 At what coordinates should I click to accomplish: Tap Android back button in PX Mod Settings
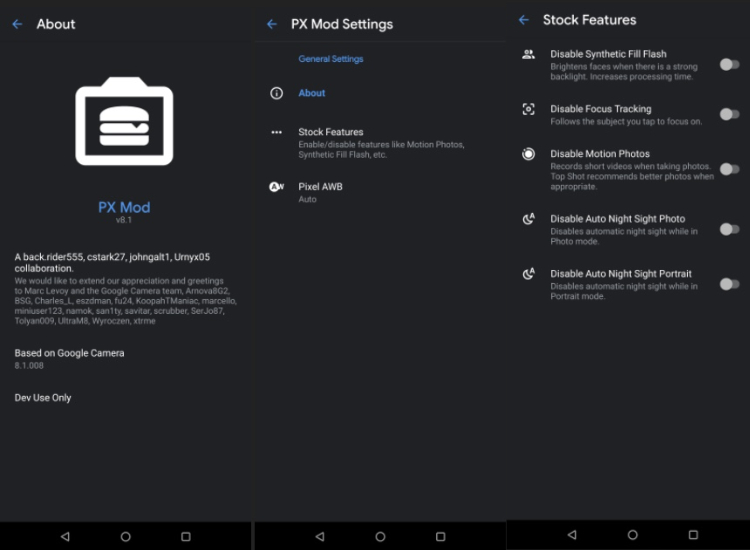320,537
